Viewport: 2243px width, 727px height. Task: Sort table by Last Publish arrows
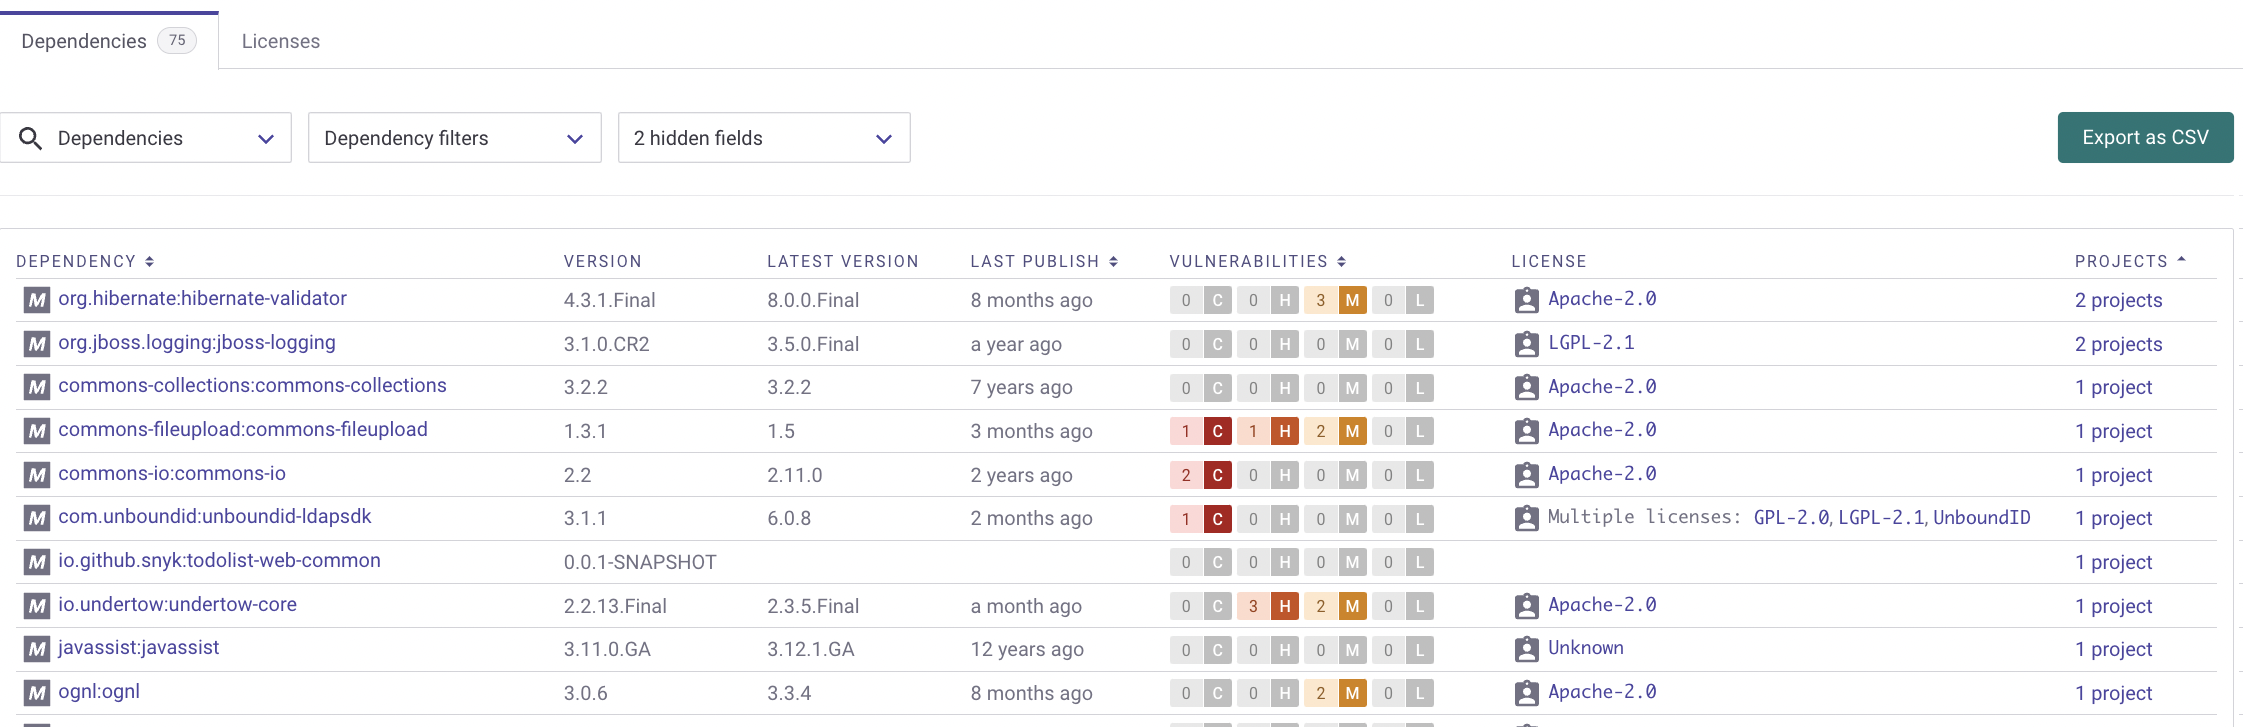point(1113,262)
